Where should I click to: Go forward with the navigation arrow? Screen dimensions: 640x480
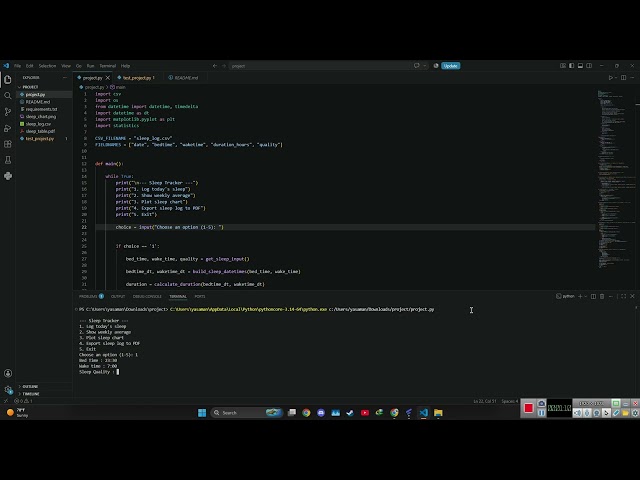(x=224, y=66)
